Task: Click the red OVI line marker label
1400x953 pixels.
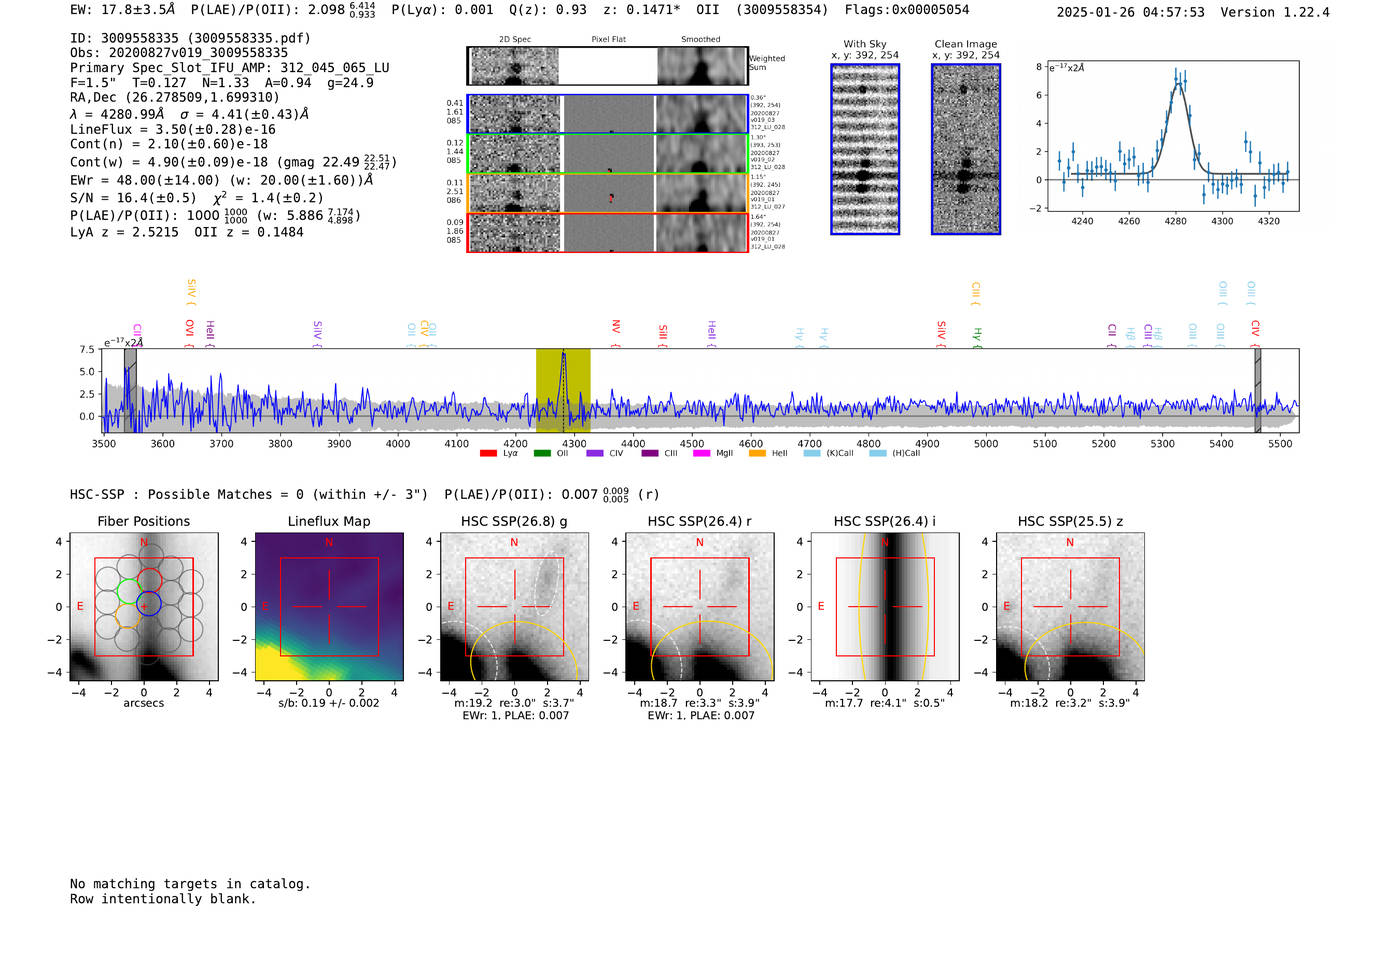Action: coord(190,331)
